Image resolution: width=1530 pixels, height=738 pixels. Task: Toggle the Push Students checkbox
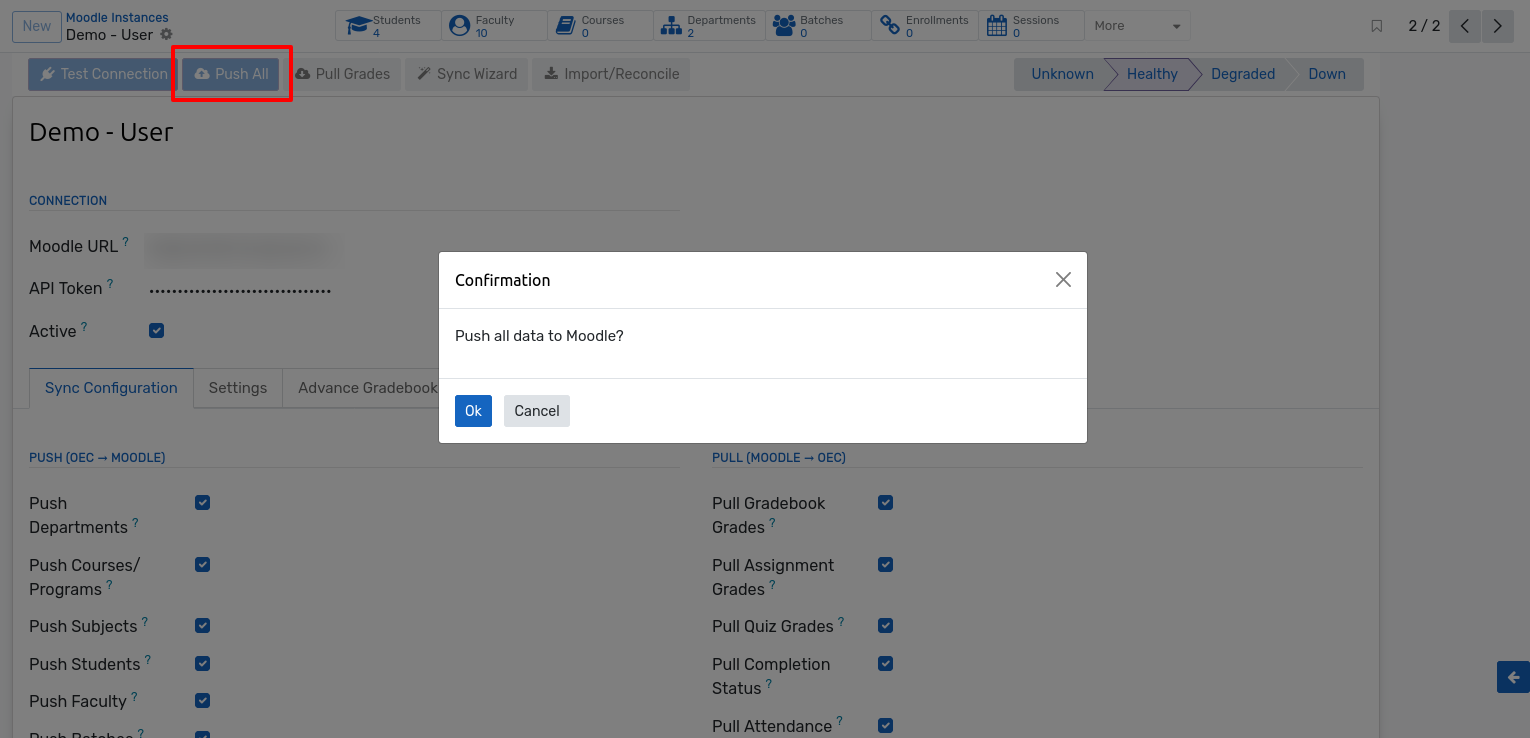(203, 663)
